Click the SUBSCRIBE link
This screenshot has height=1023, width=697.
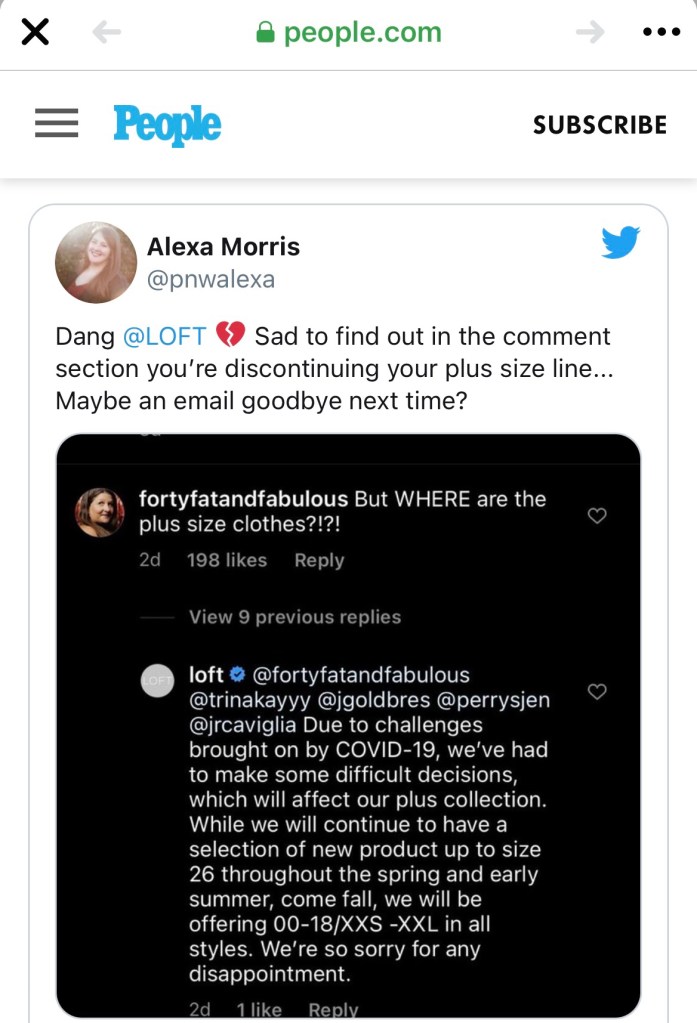[x=599, y=125]
